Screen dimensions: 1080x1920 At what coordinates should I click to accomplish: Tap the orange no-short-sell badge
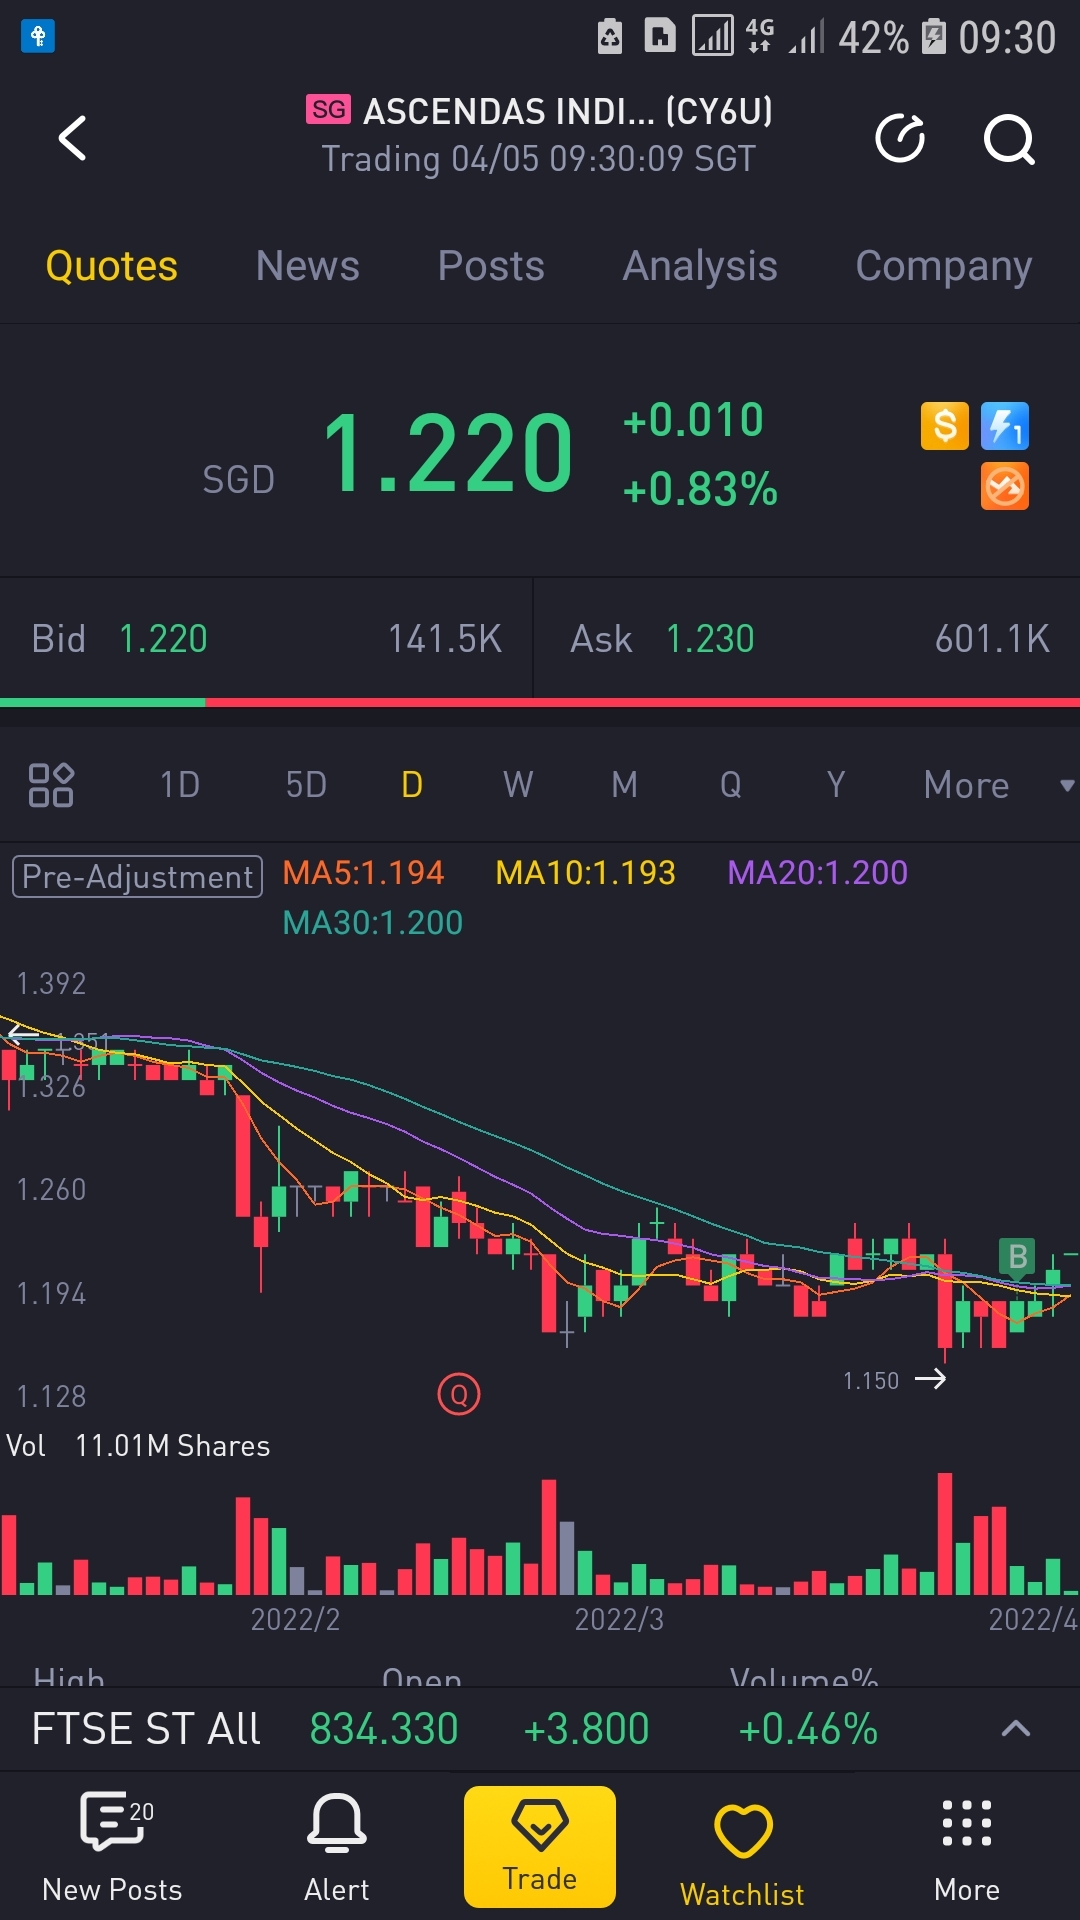tap(1005, 487)
